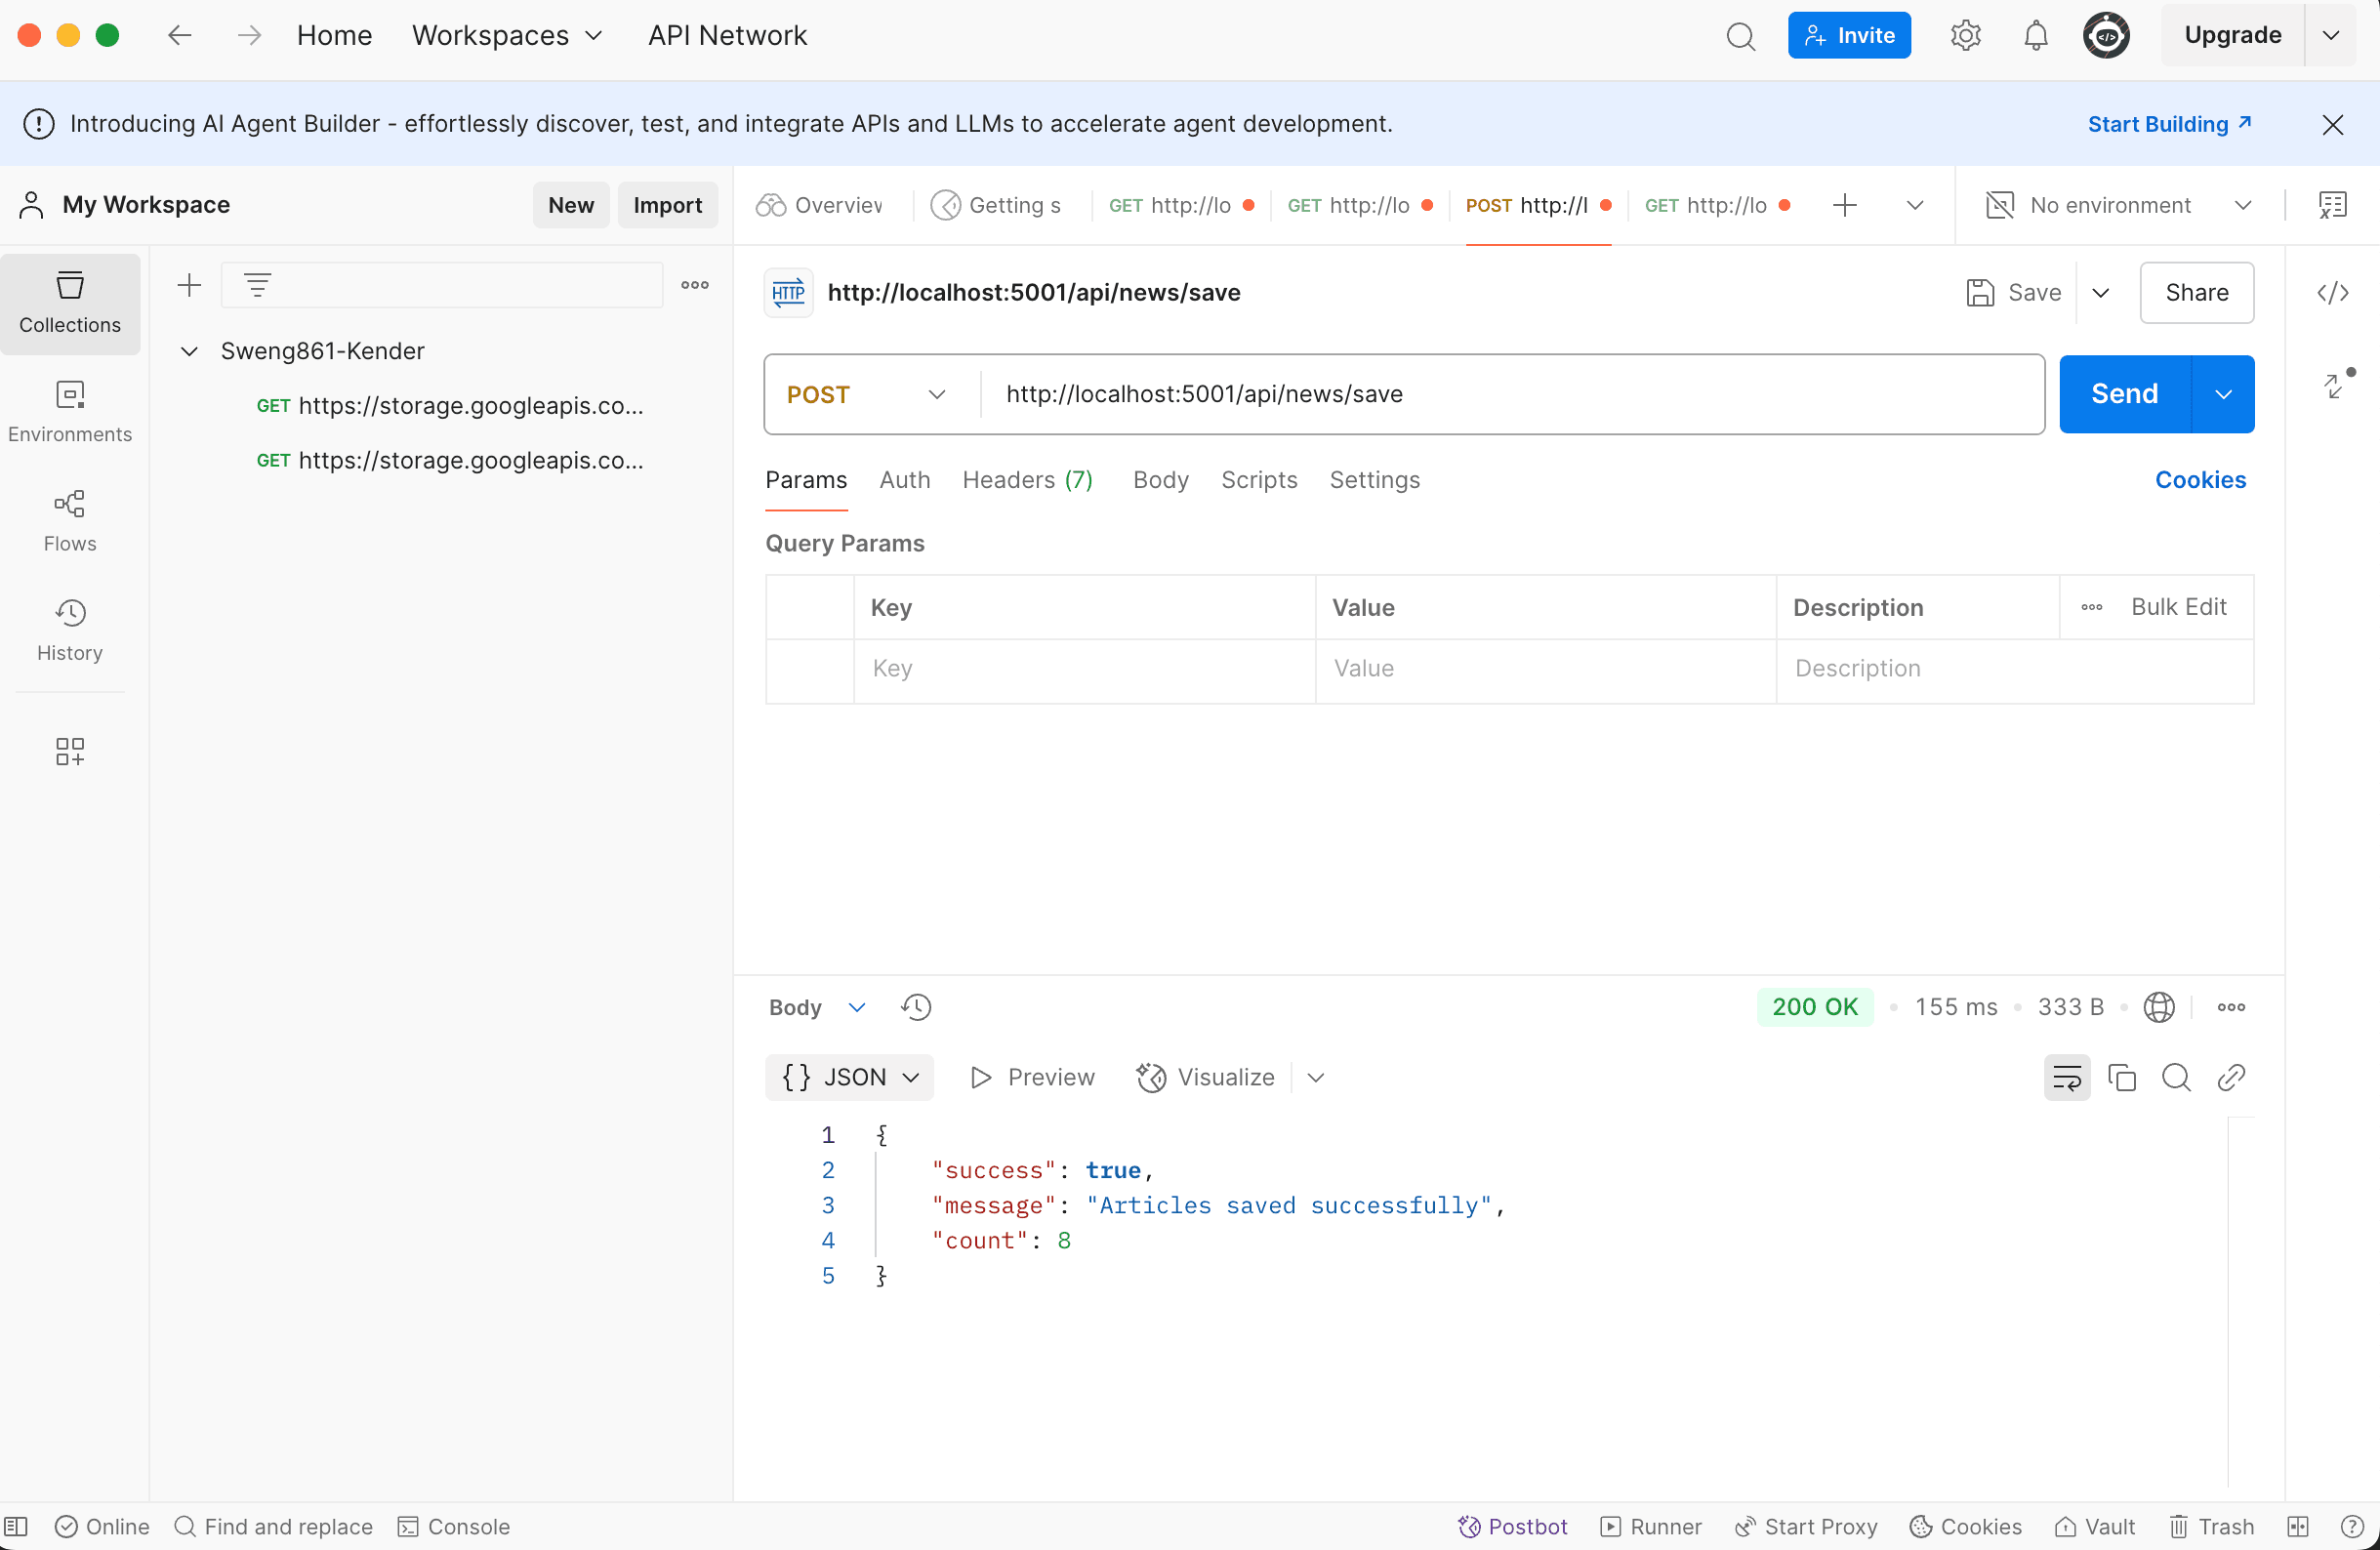Open Postbot in the status bar
The width and height of the screenshot is (2380, 1550).
[x=1513, y=1527]
